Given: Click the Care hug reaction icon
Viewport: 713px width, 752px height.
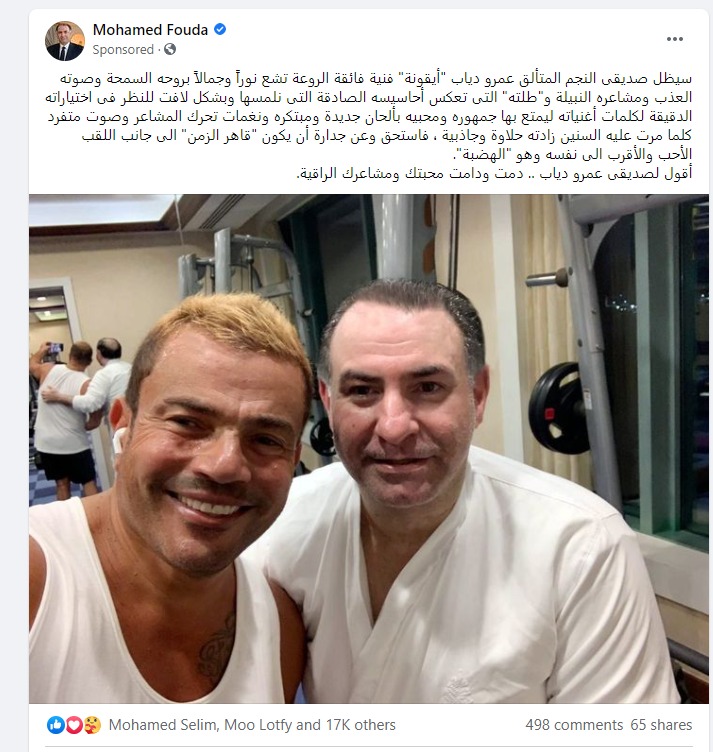Looking at the screenshot, I should point(92,725).
